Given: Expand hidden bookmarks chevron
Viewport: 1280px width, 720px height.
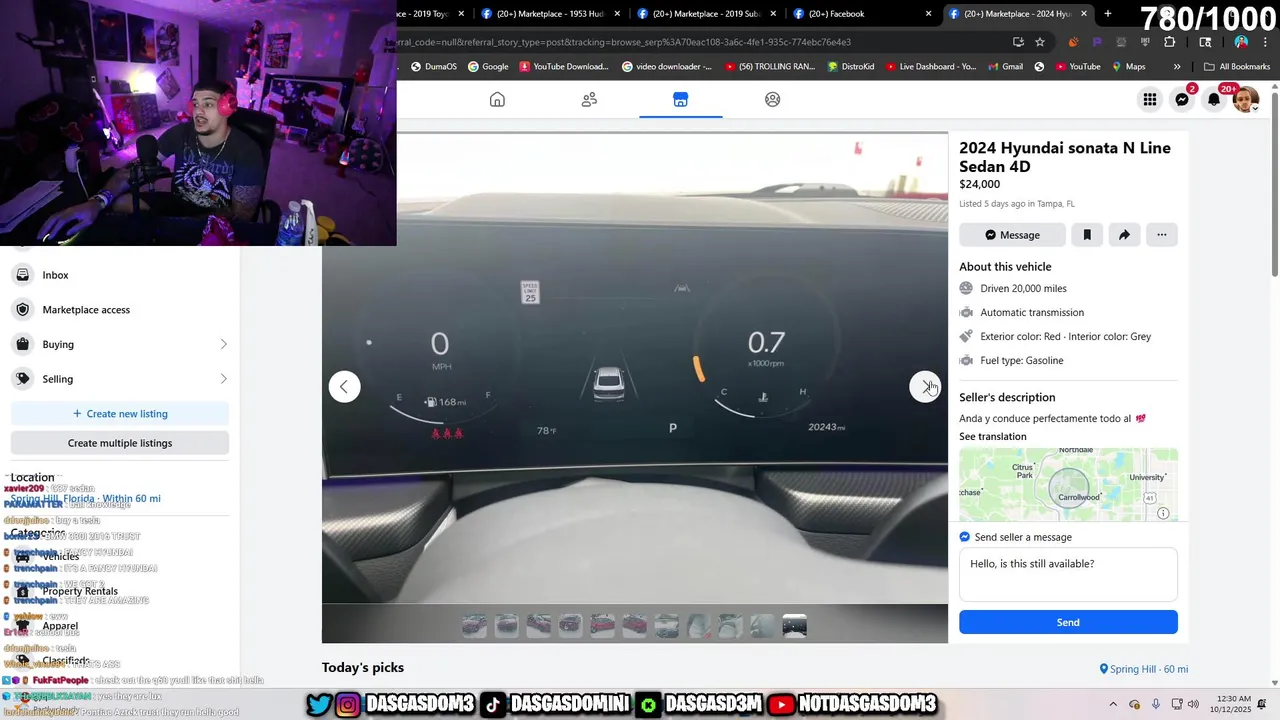Looking at the screenshot, I should (x=1177, y=67).
